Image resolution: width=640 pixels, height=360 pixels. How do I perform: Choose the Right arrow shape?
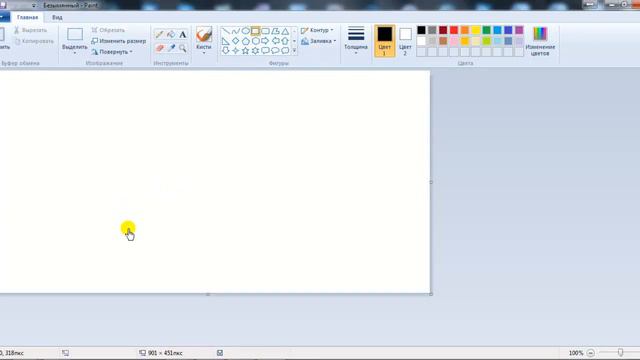(x=265, y=41)
